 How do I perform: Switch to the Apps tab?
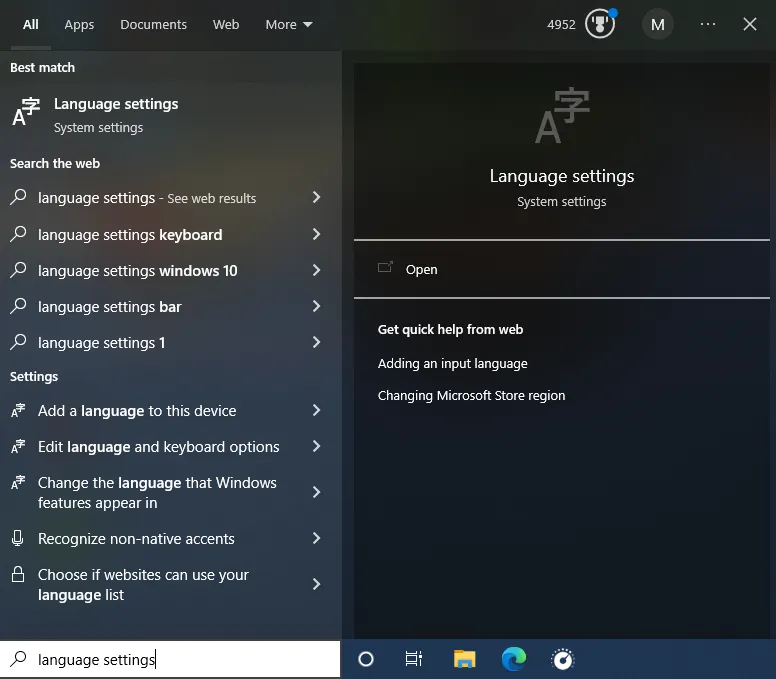click(79, 25)
